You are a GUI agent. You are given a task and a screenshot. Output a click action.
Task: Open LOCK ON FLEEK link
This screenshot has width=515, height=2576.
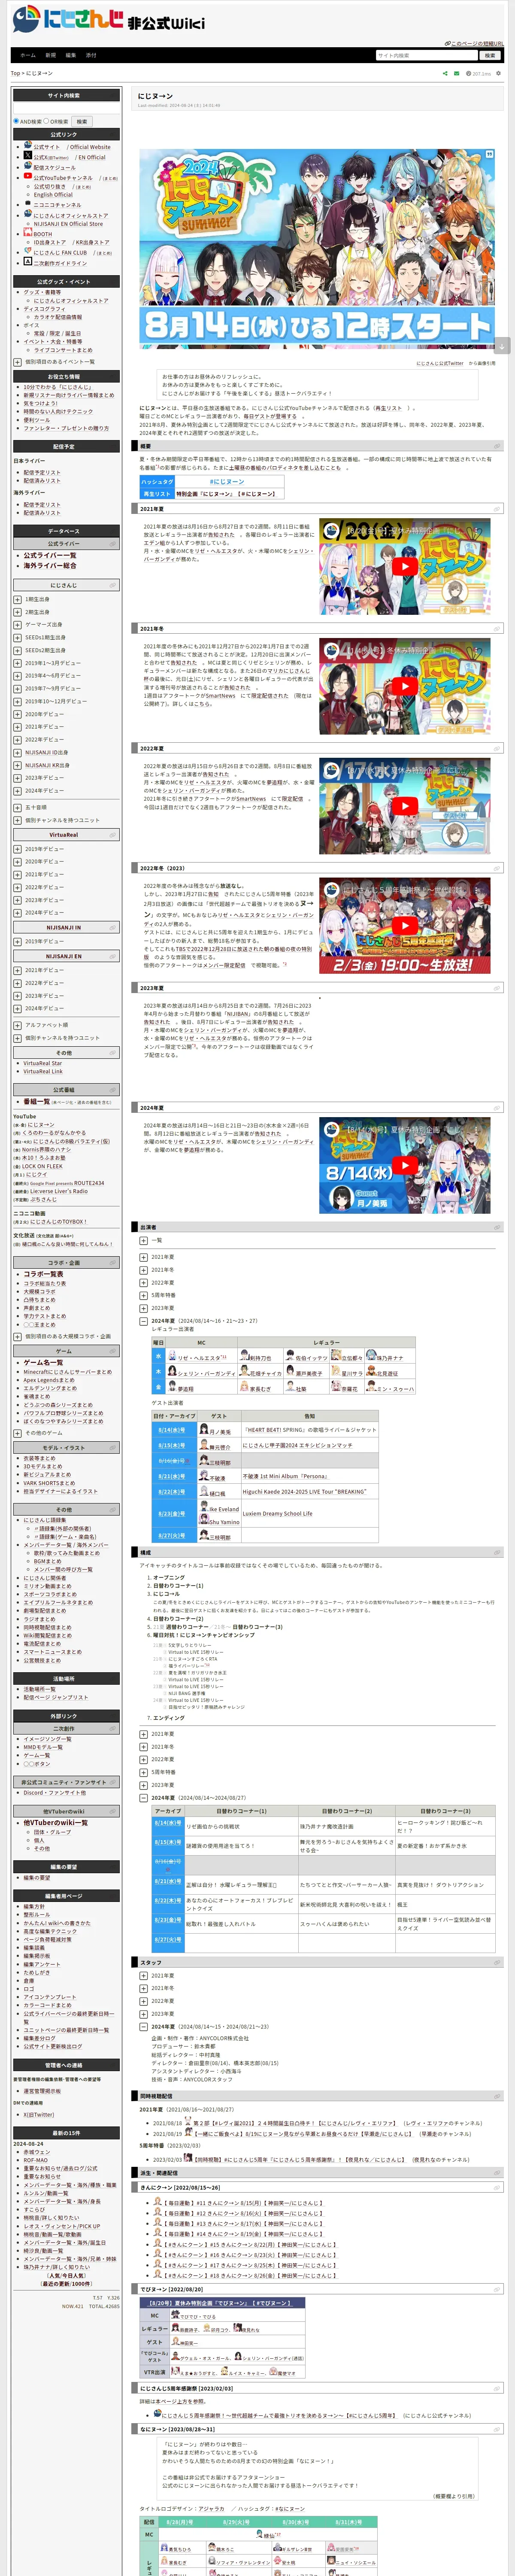pyautogui.click(x=42, y=1166)
